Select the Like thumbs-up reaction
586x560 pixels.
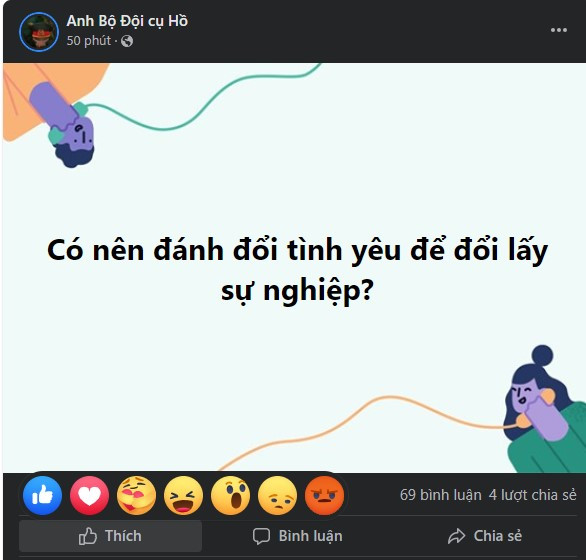click(x=42, y=495)
